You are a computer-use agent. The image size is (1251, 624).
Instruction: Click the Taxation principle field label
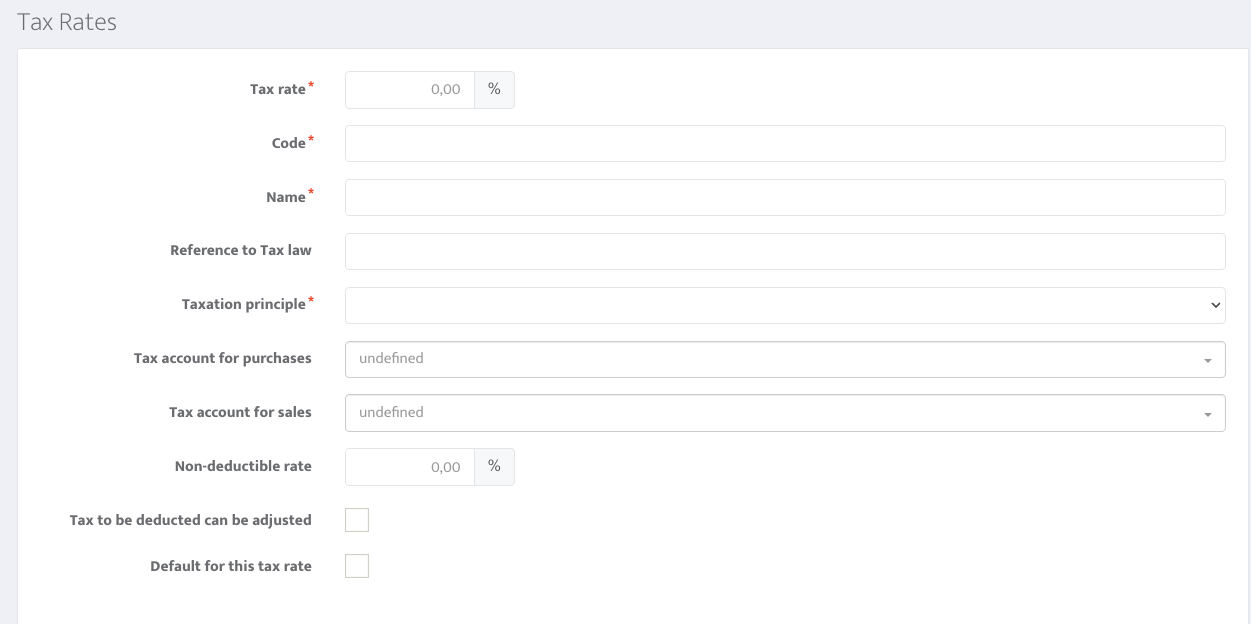(244, 304)
